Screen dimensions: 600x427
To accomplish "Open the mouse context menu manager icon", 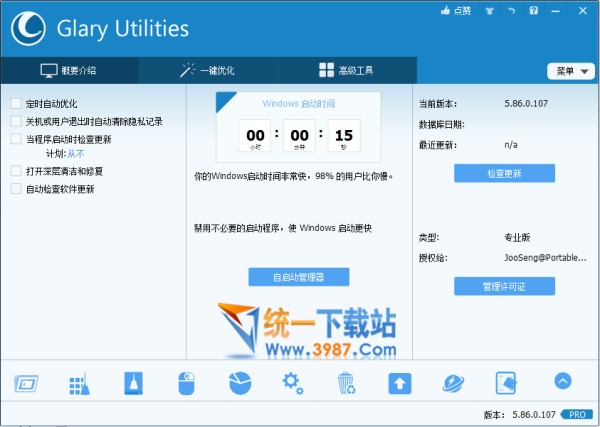I will (x=187, y=383).
